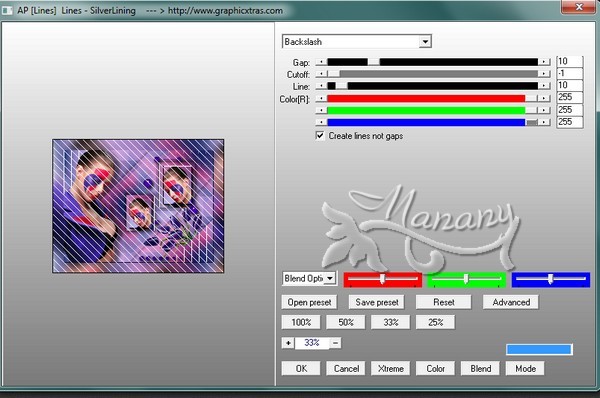Click the blue color slider left arrow

(321, 122)
